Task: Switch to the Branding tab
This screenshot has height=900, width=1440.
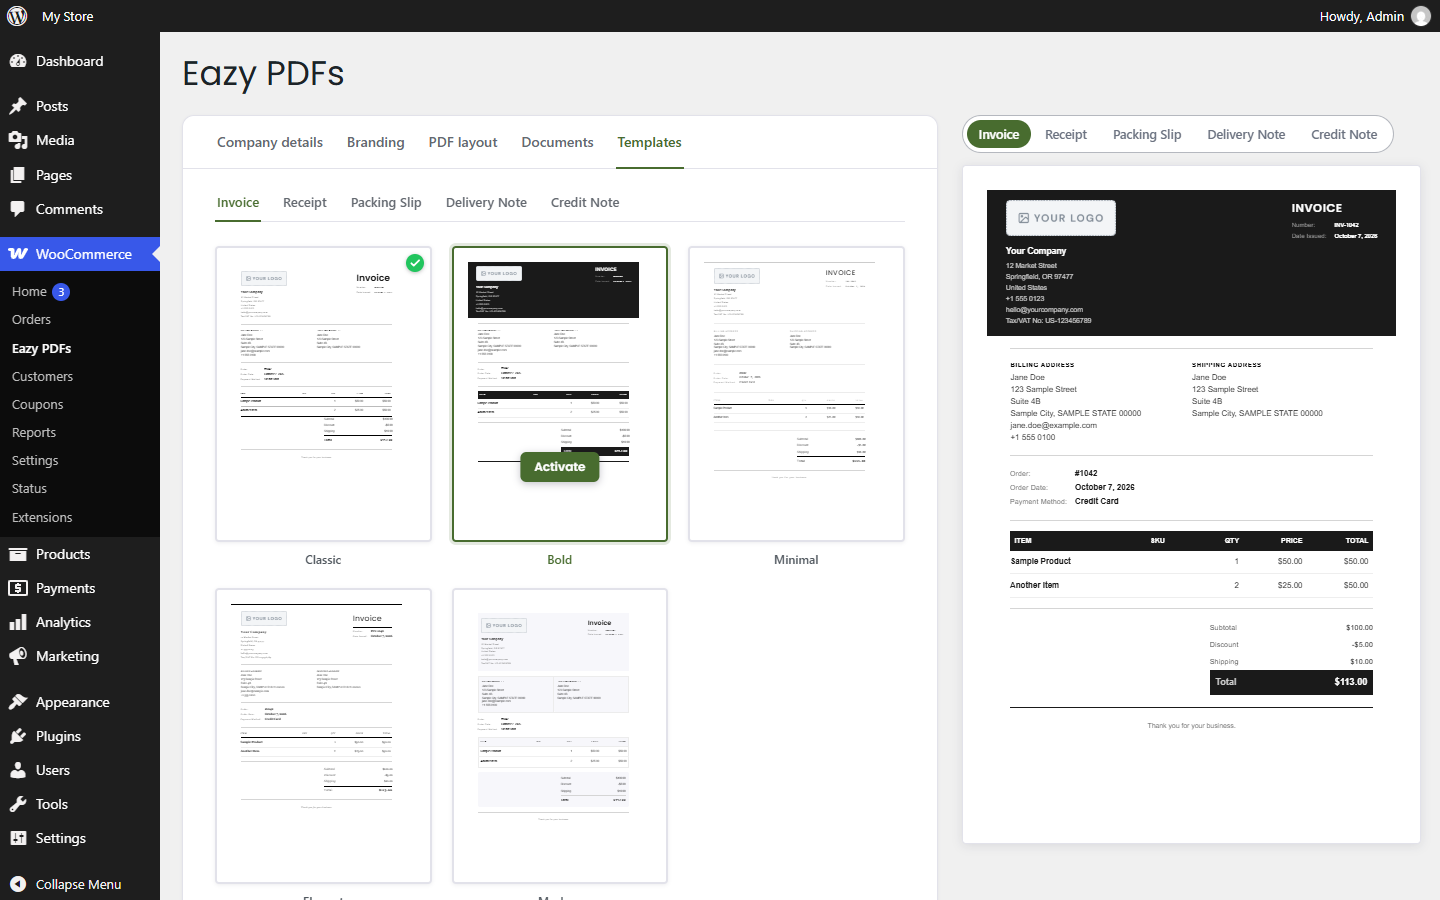Action: point(376,142)
